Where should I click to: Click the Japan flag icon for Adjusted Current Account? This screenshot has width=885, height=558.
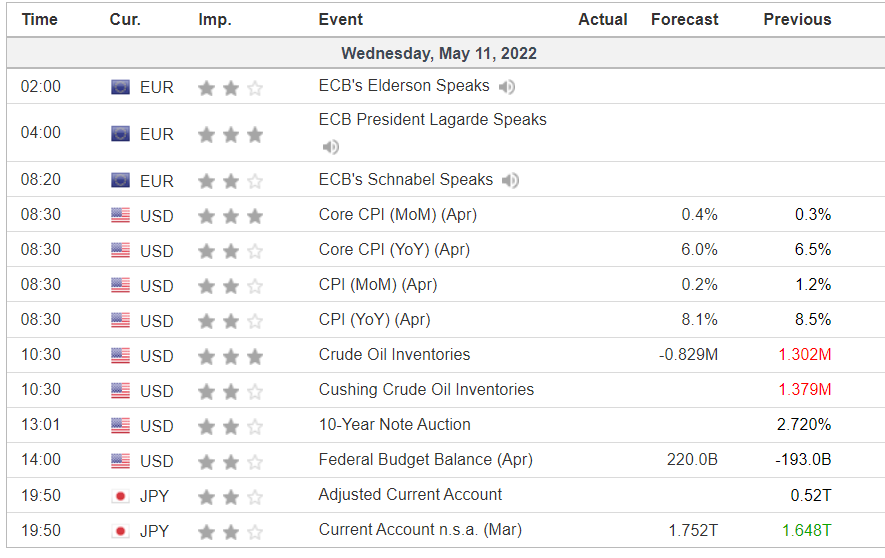120,496
